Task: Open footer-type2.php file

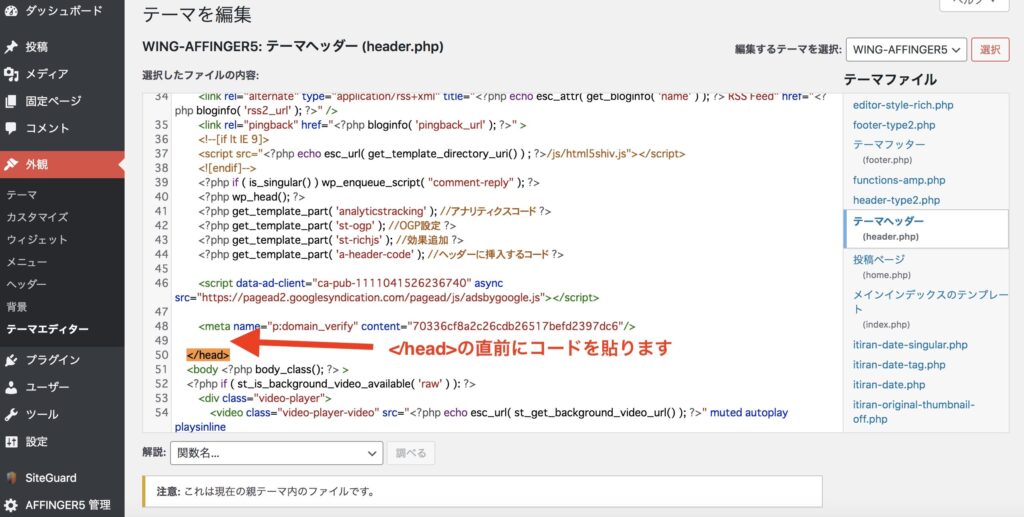Action: (x=893, y=125)
